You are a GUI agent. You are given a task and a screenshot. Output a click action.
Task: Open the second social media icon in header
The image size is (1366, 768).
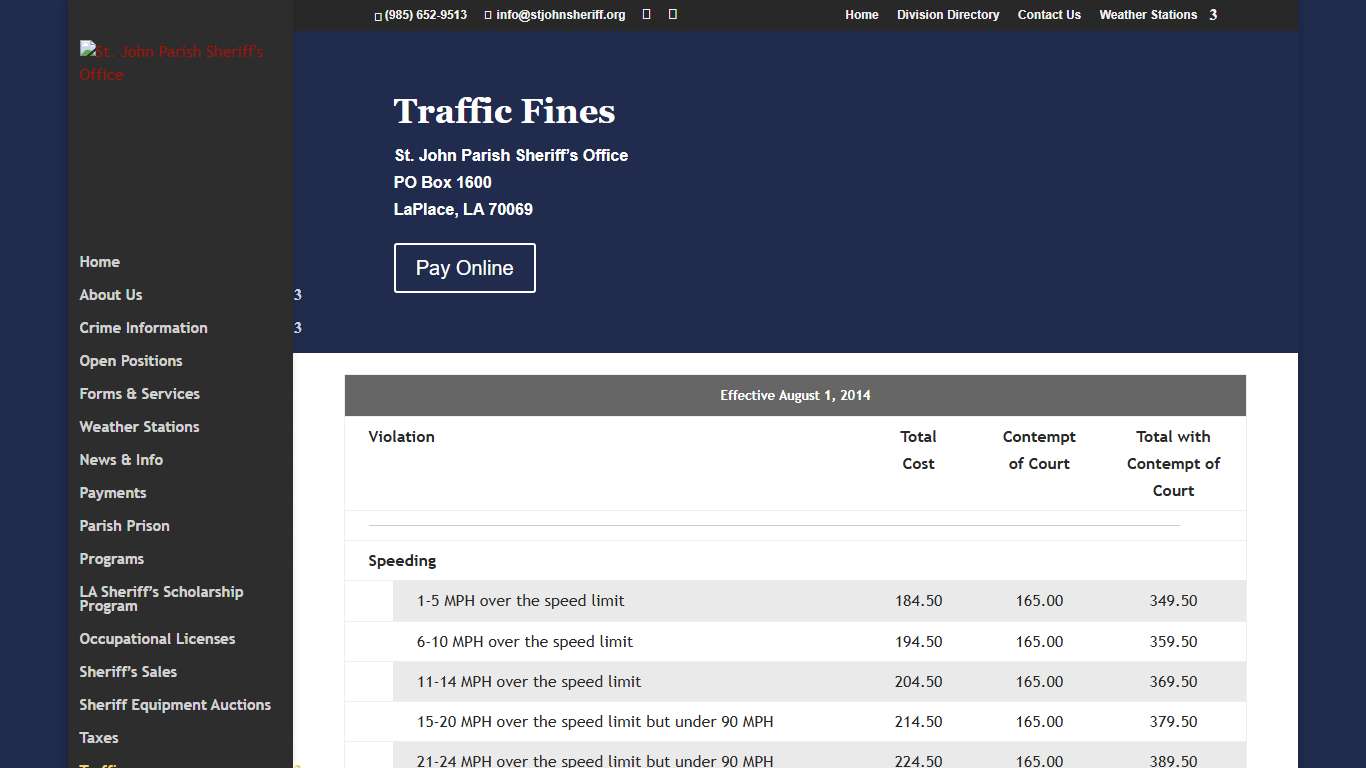(x=671, y=14)
